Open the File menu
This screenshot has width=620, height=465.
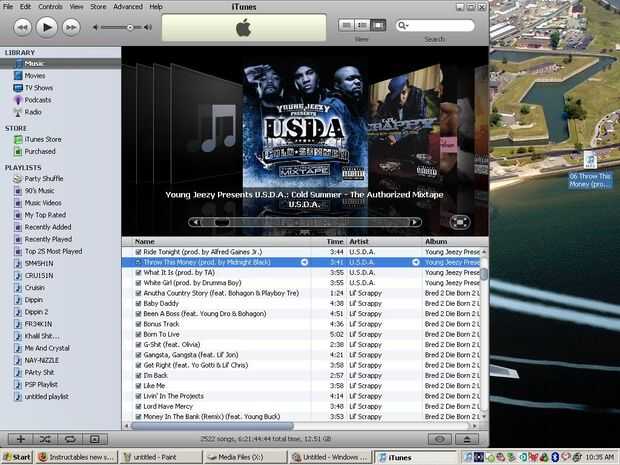click(8, 6)
